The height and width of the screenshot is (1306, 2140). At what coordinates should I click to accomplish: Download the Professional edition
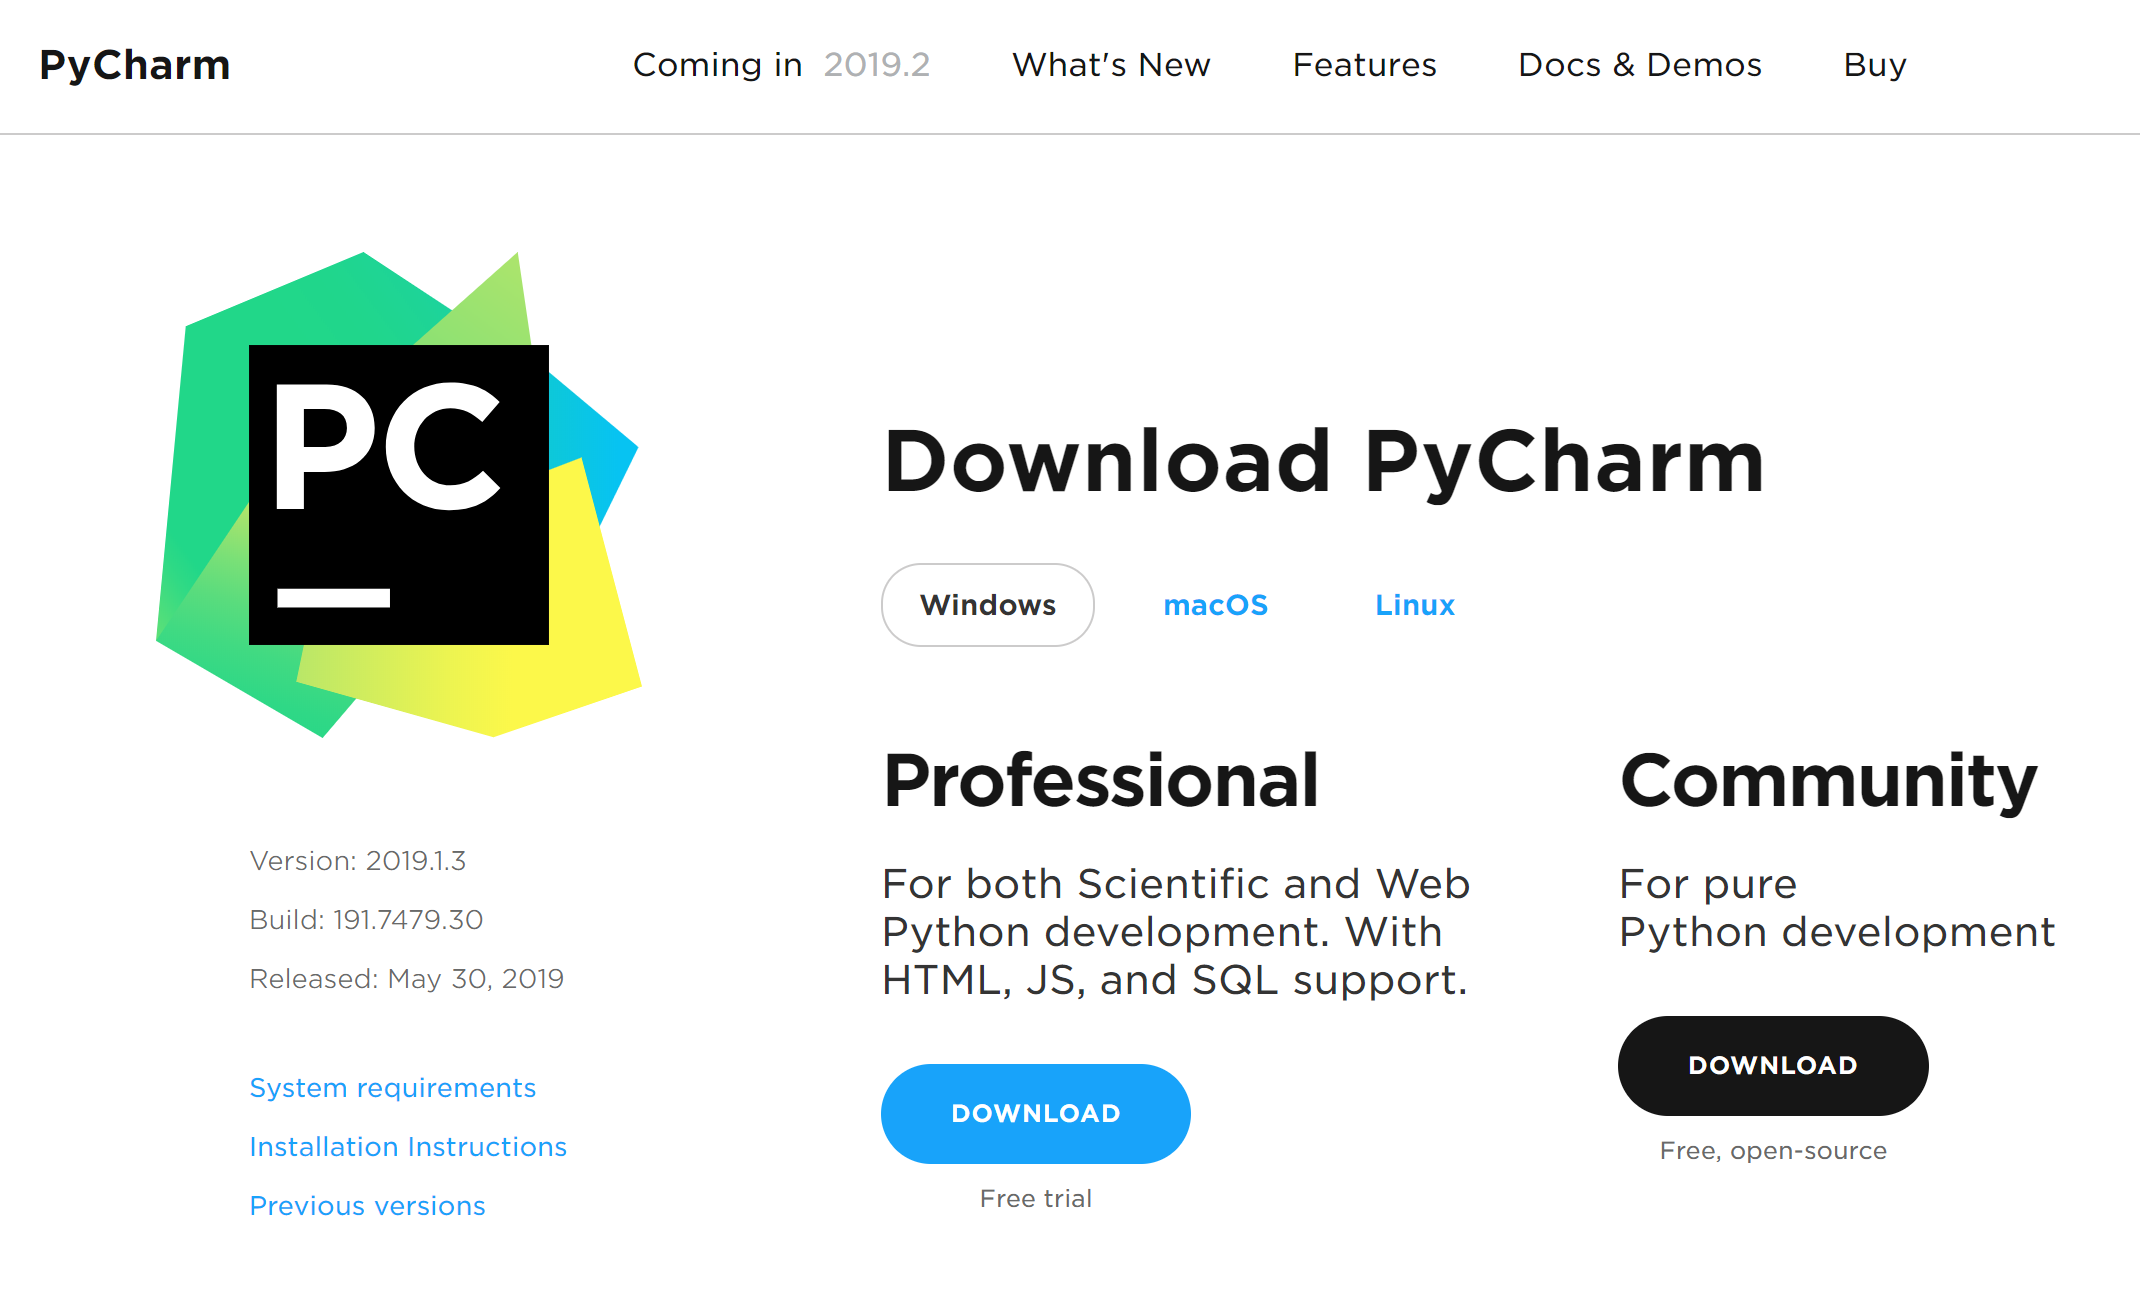(x=1035, y=1113)
